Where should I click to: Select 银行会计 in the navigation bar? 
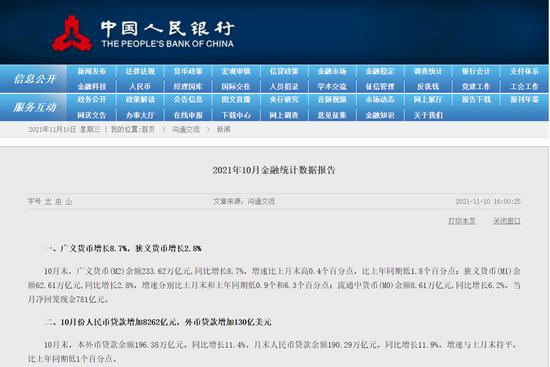[x=476, y=71]
